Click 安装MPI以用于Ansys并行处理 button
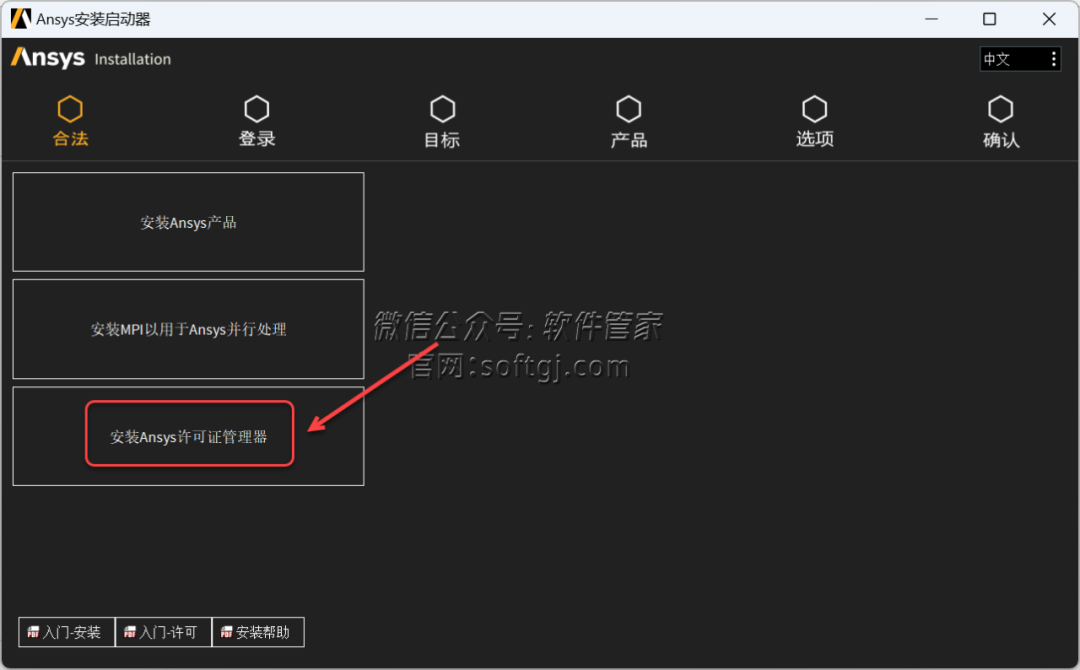 [188, 329]
